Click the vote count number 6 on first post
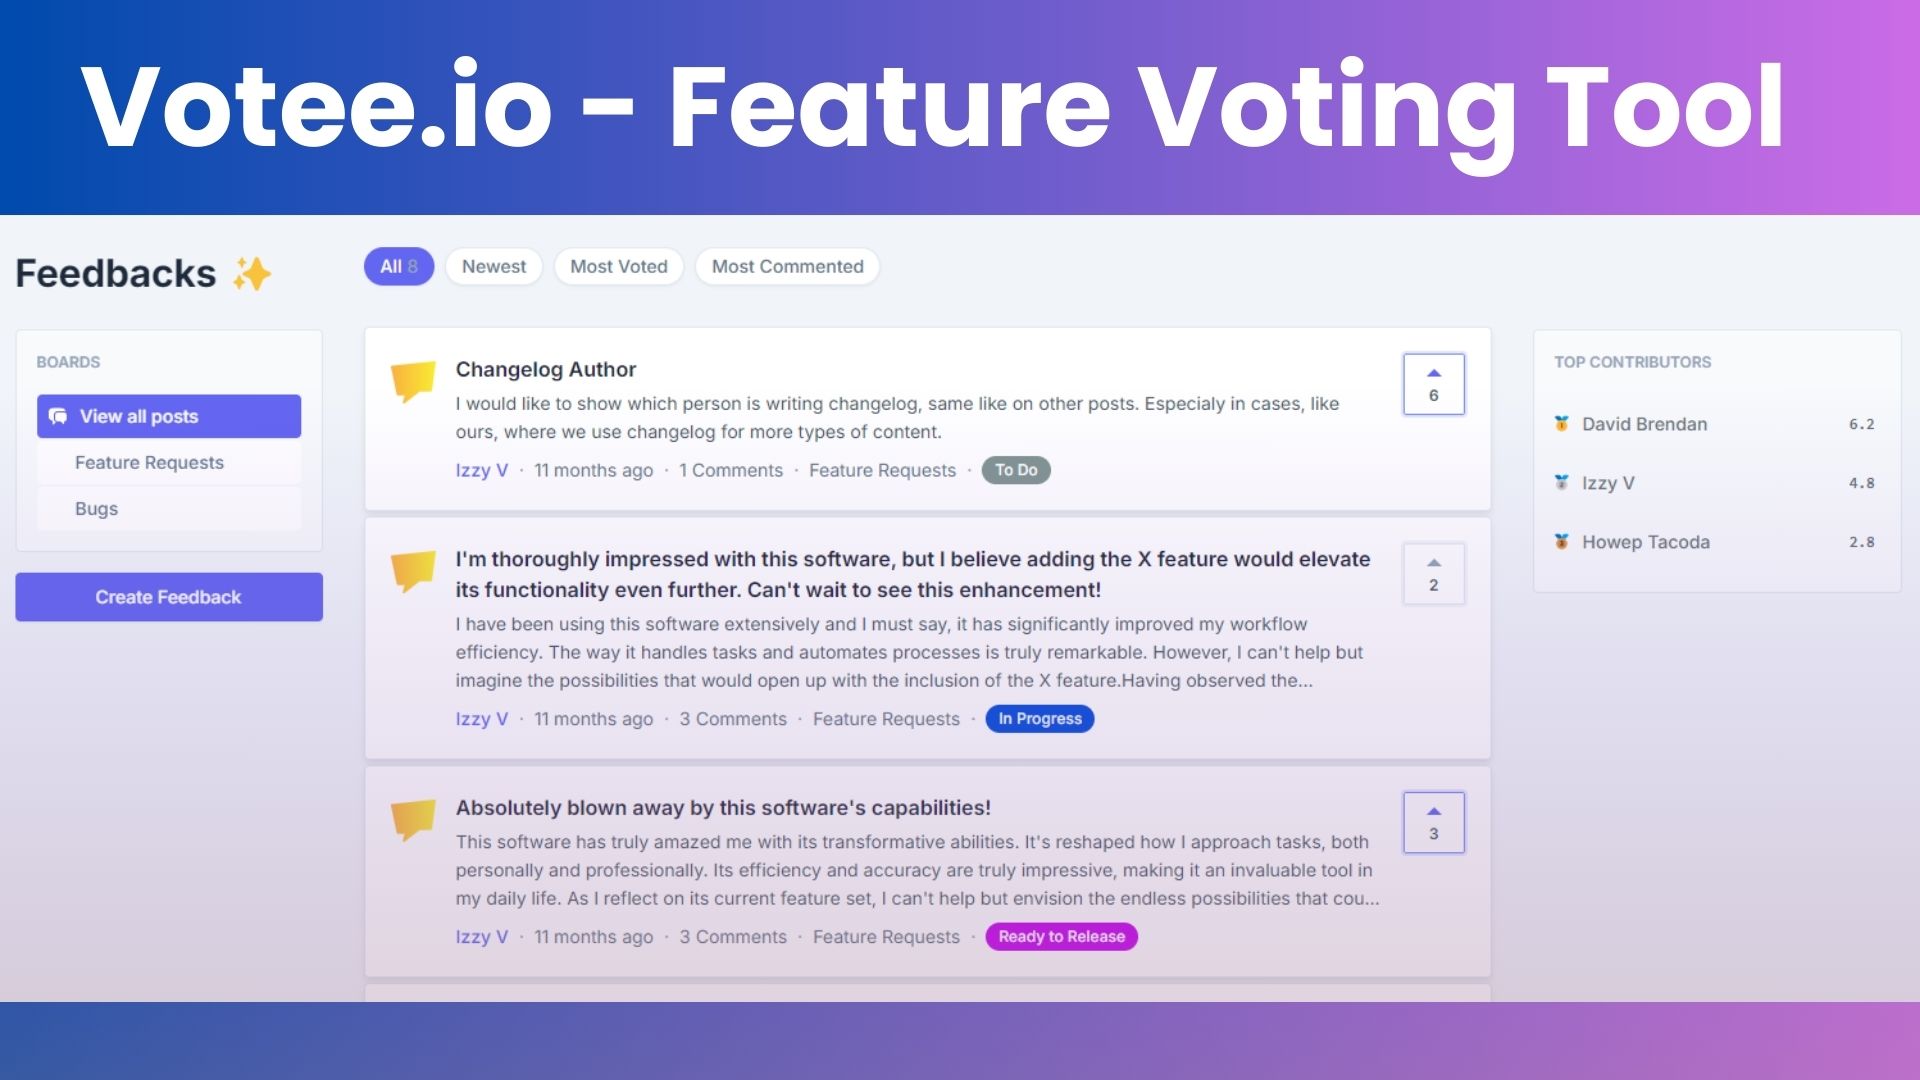The height and width of the screenshot is (1080, 1920). pos(1433,394)
